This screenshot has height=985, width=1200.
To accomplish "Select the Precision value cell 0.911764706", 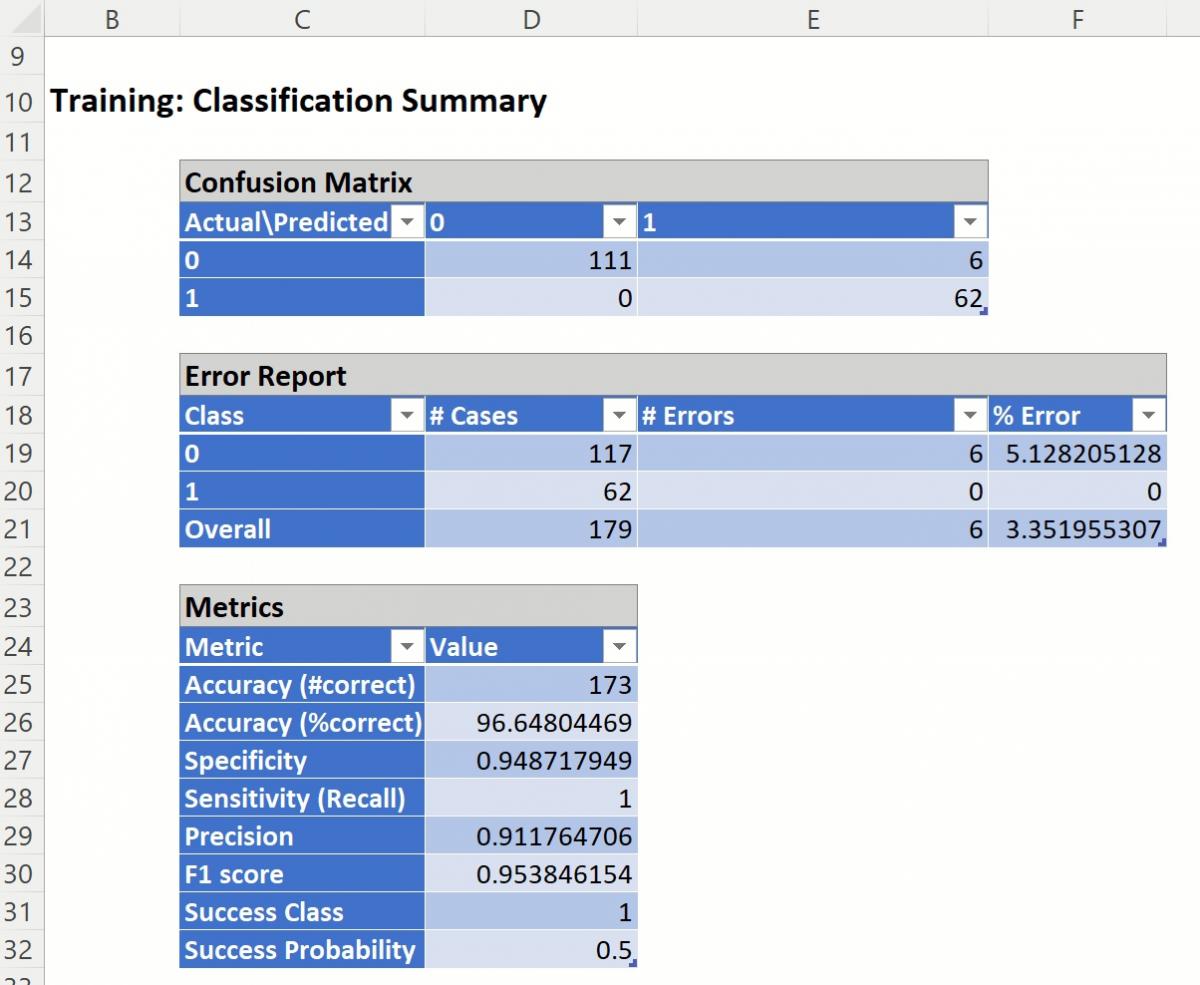I will click(531, 837).
